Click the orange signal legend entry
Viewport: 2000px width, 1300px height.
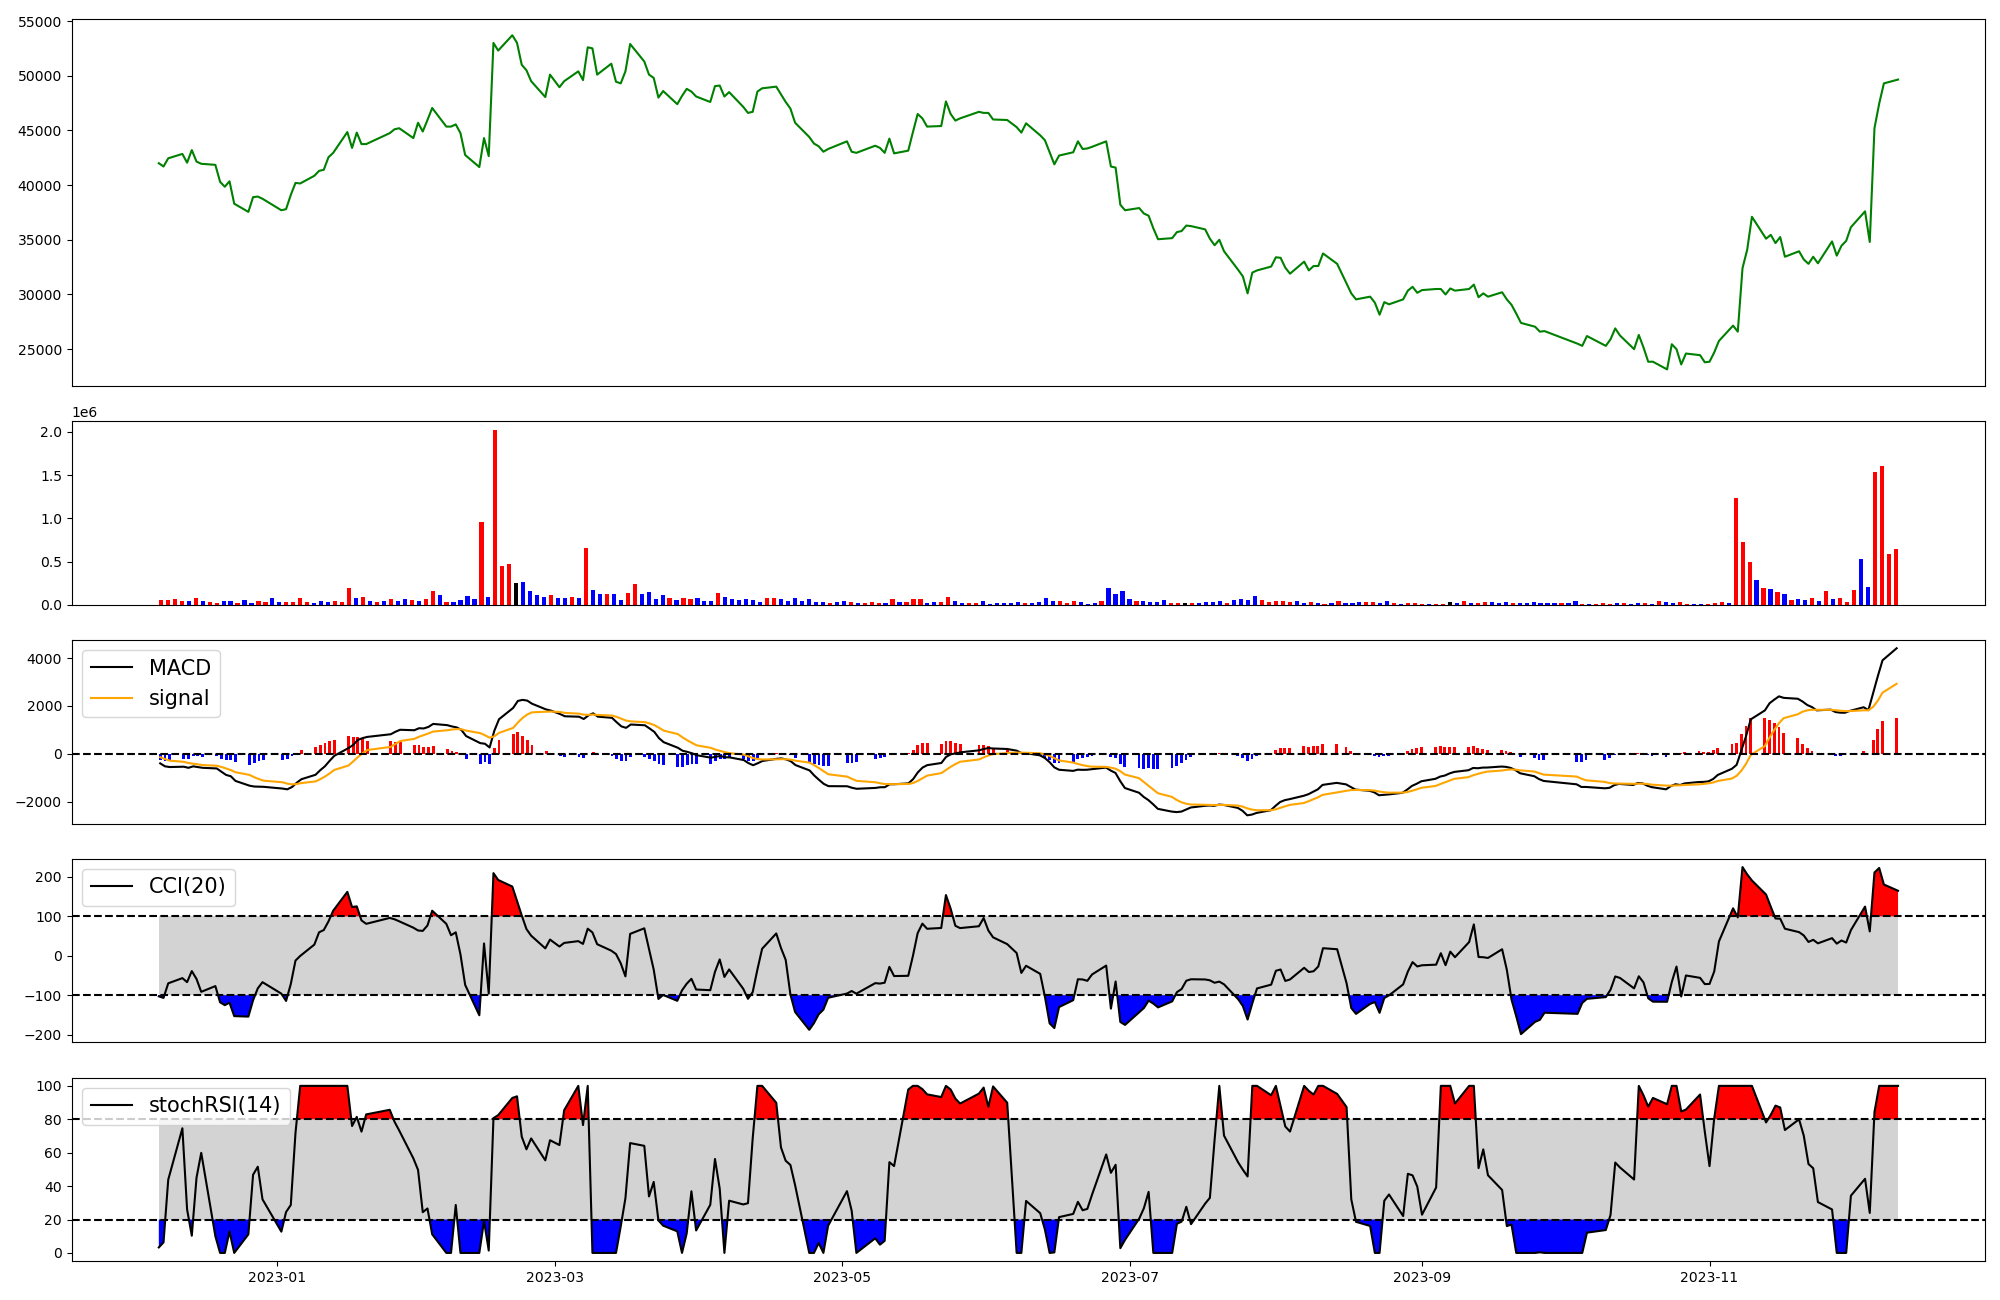click(179, 698)
